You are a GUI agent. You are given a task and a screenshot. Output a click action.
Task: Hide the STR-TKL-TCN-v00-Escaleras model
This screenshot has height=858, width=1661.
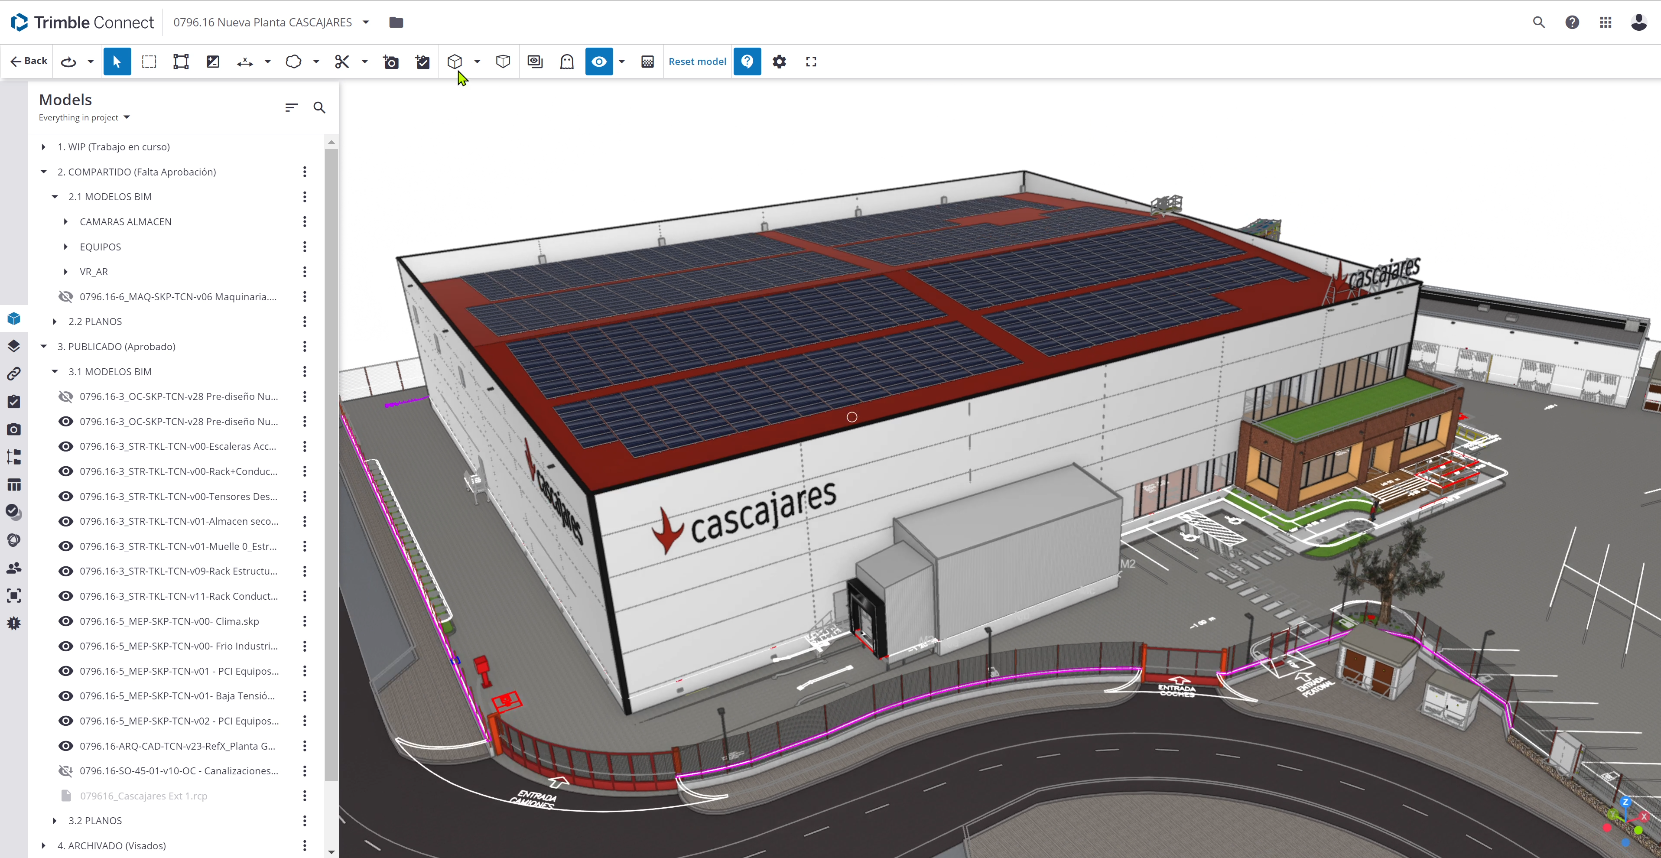(66, 447)
